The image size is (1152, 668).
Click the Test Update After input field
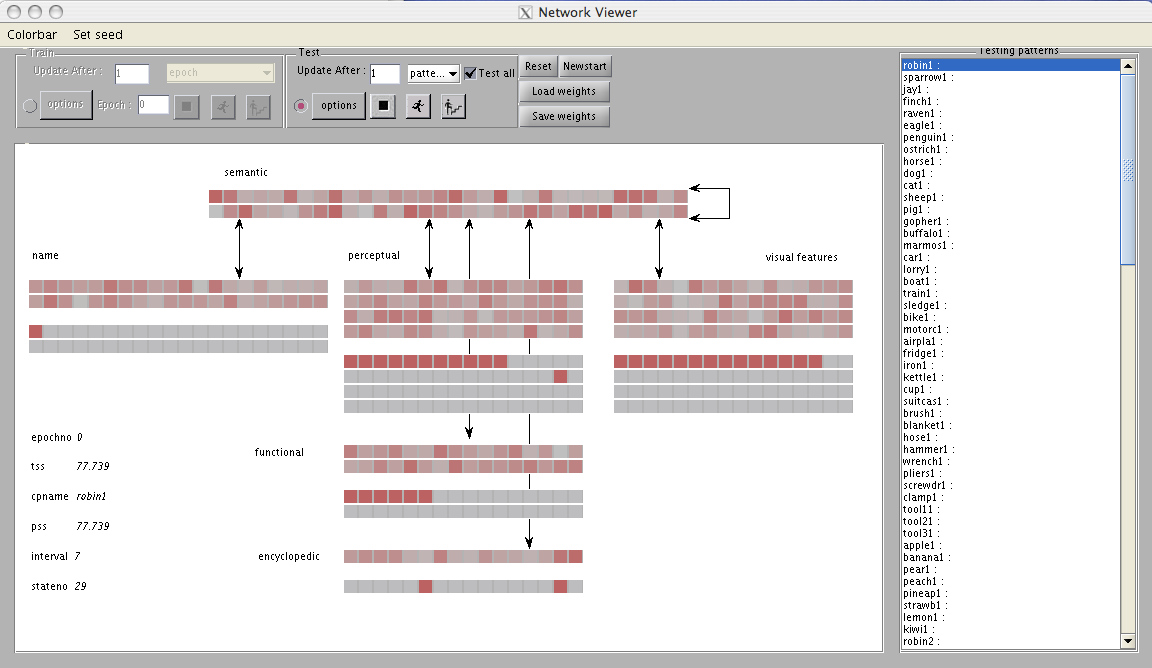tap(385, 74)
